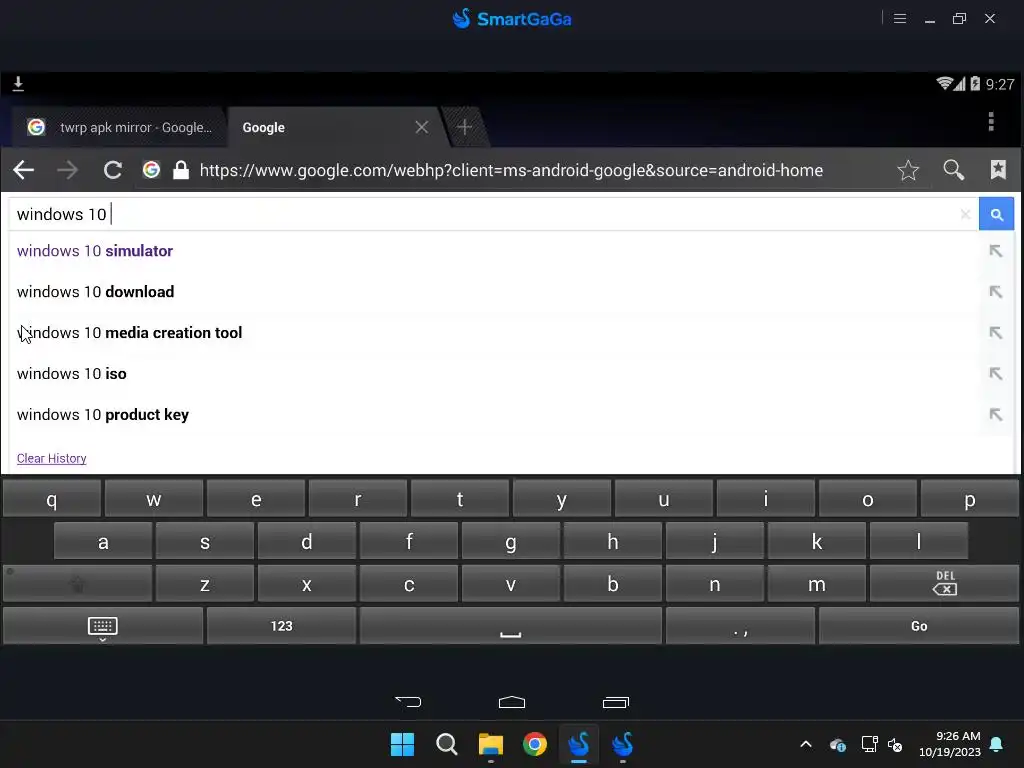Toggle the shift key on keyboard
This screenshot has height=768, width=1024.
[78, 583]
